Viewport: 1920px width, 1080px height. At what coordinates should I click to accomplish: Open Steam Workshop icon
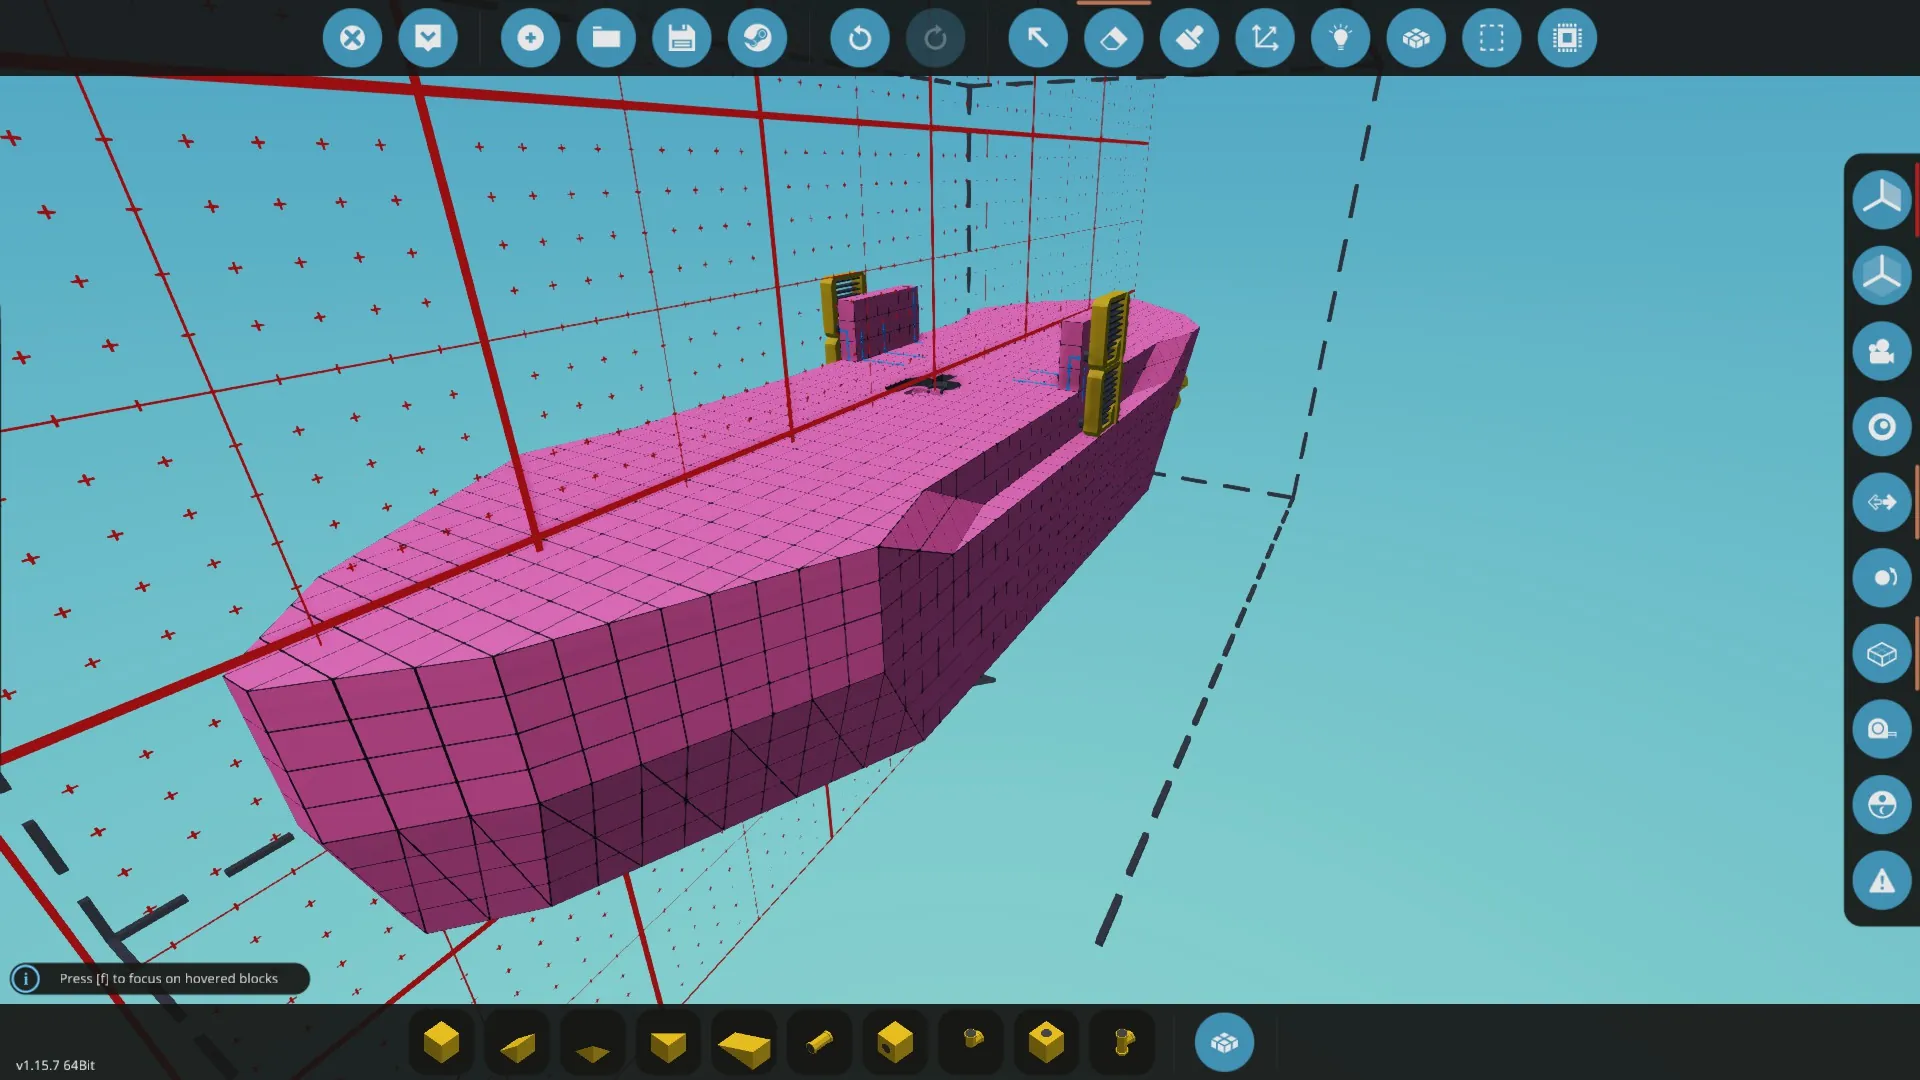click(x=757, y=38)
